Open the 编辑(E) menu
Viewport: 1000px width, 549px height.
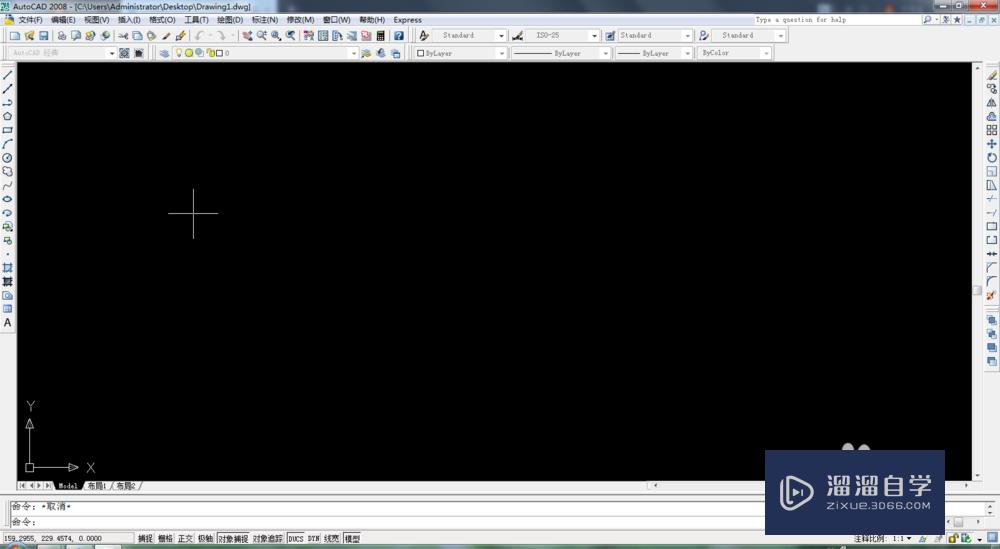point(63,20)
